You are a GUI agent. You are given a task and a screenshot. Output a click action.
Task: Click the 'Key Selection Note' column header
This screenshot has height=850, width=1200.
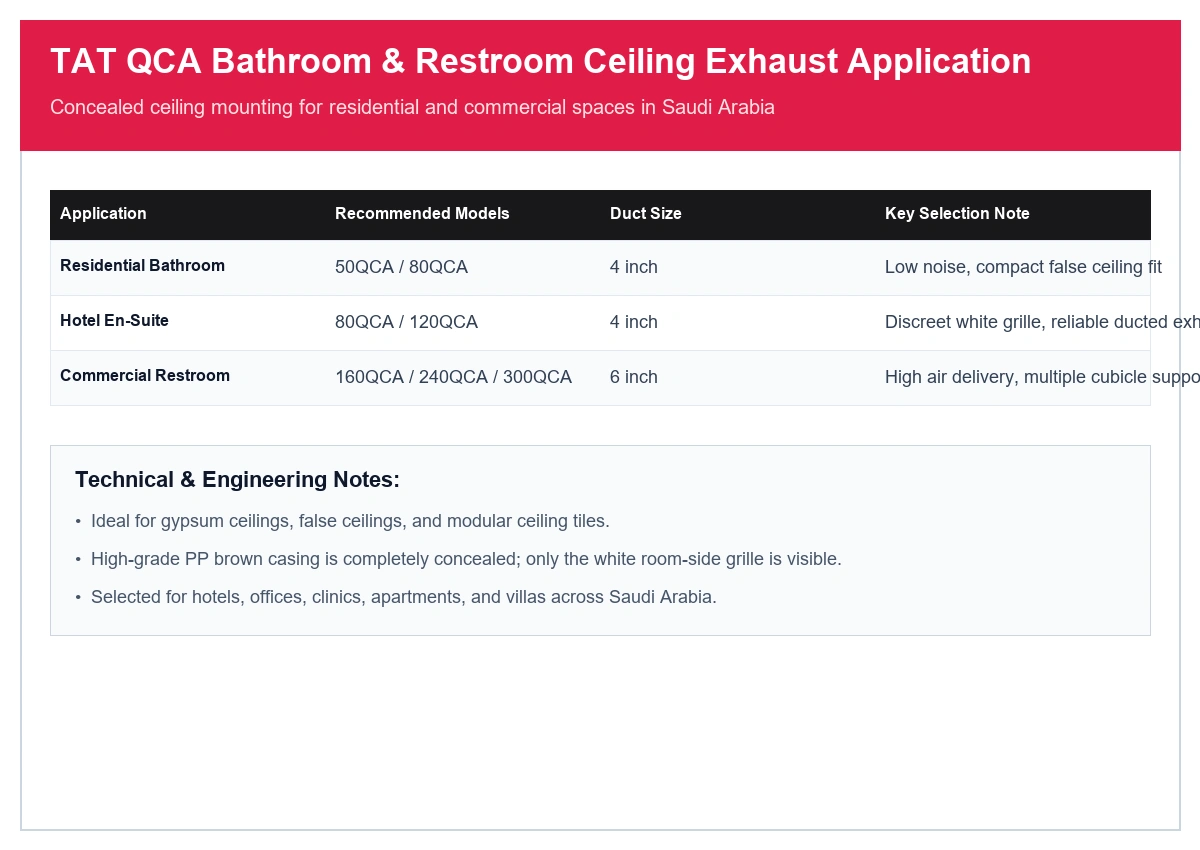[957, 213]
